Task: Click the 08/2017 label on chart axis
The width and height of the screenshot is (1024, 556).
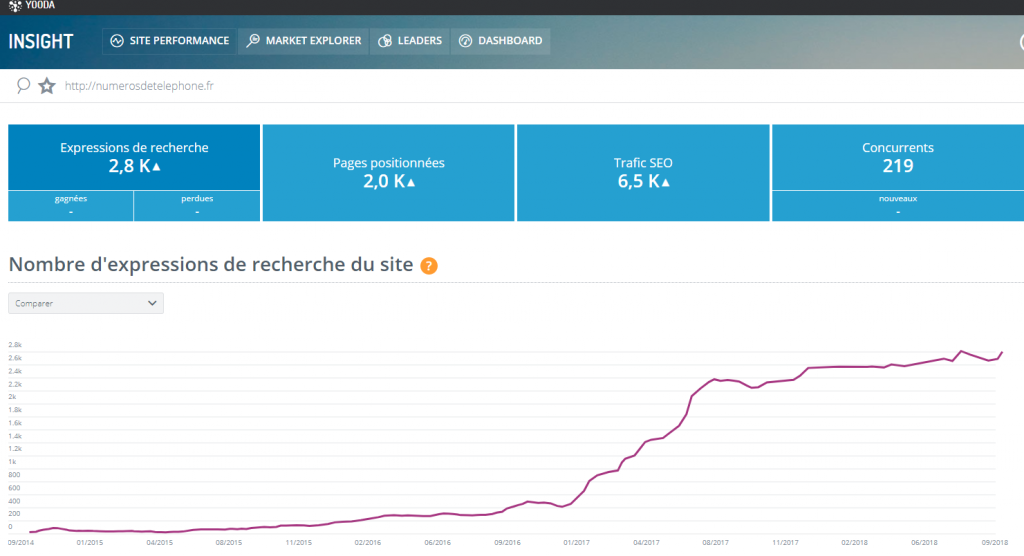Action: [716, 543]
